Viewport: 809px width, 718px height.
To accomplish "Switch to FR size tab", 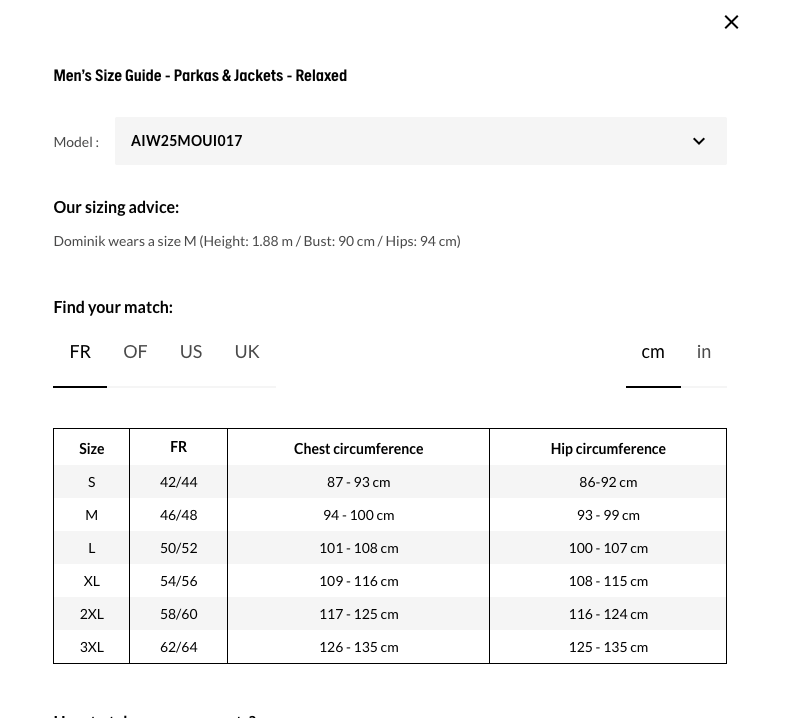I will pyautogui.click(x=80, y=352).
